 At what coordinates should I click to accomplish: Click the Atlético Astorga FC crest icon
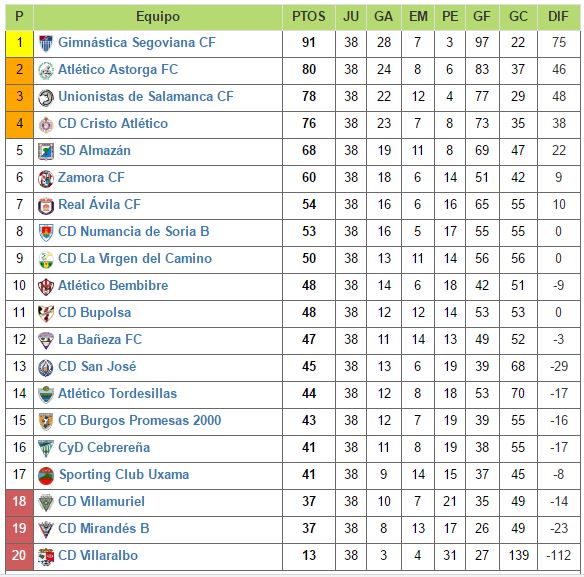click(x=46, y=71)
